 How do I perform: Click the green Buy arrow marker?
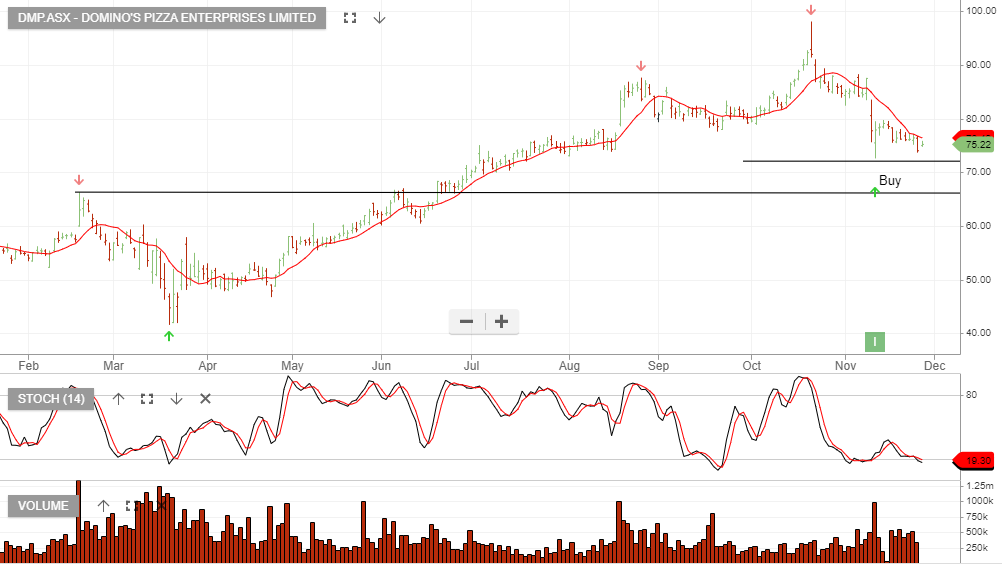(875, 191)
